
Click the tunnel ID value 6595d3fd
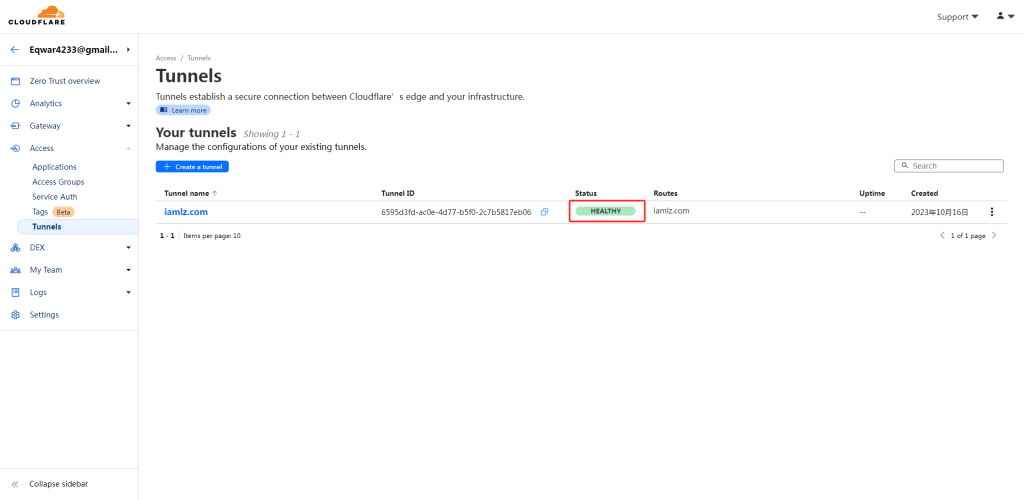coord(456,212)
